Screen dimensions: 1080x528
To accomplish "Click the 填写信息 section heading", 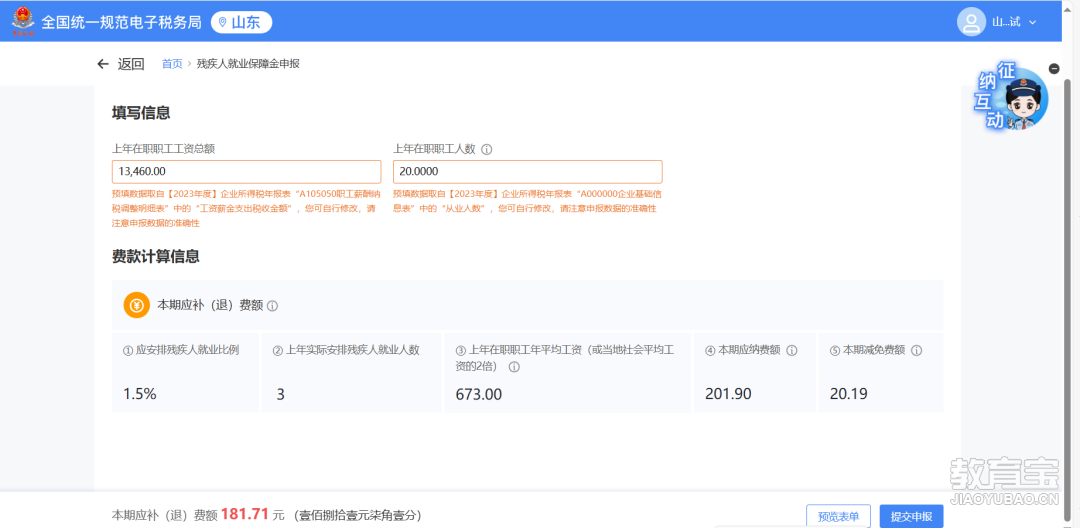I will [x=141, y=113].
